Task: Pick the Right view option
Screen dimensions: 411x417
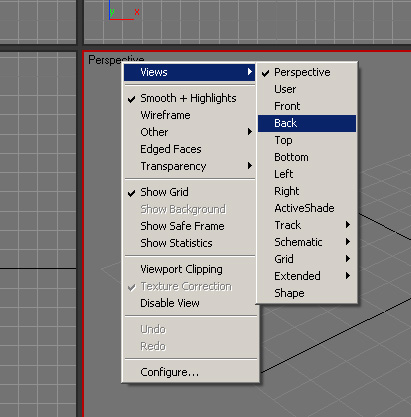Action: [x=307, y=191]
